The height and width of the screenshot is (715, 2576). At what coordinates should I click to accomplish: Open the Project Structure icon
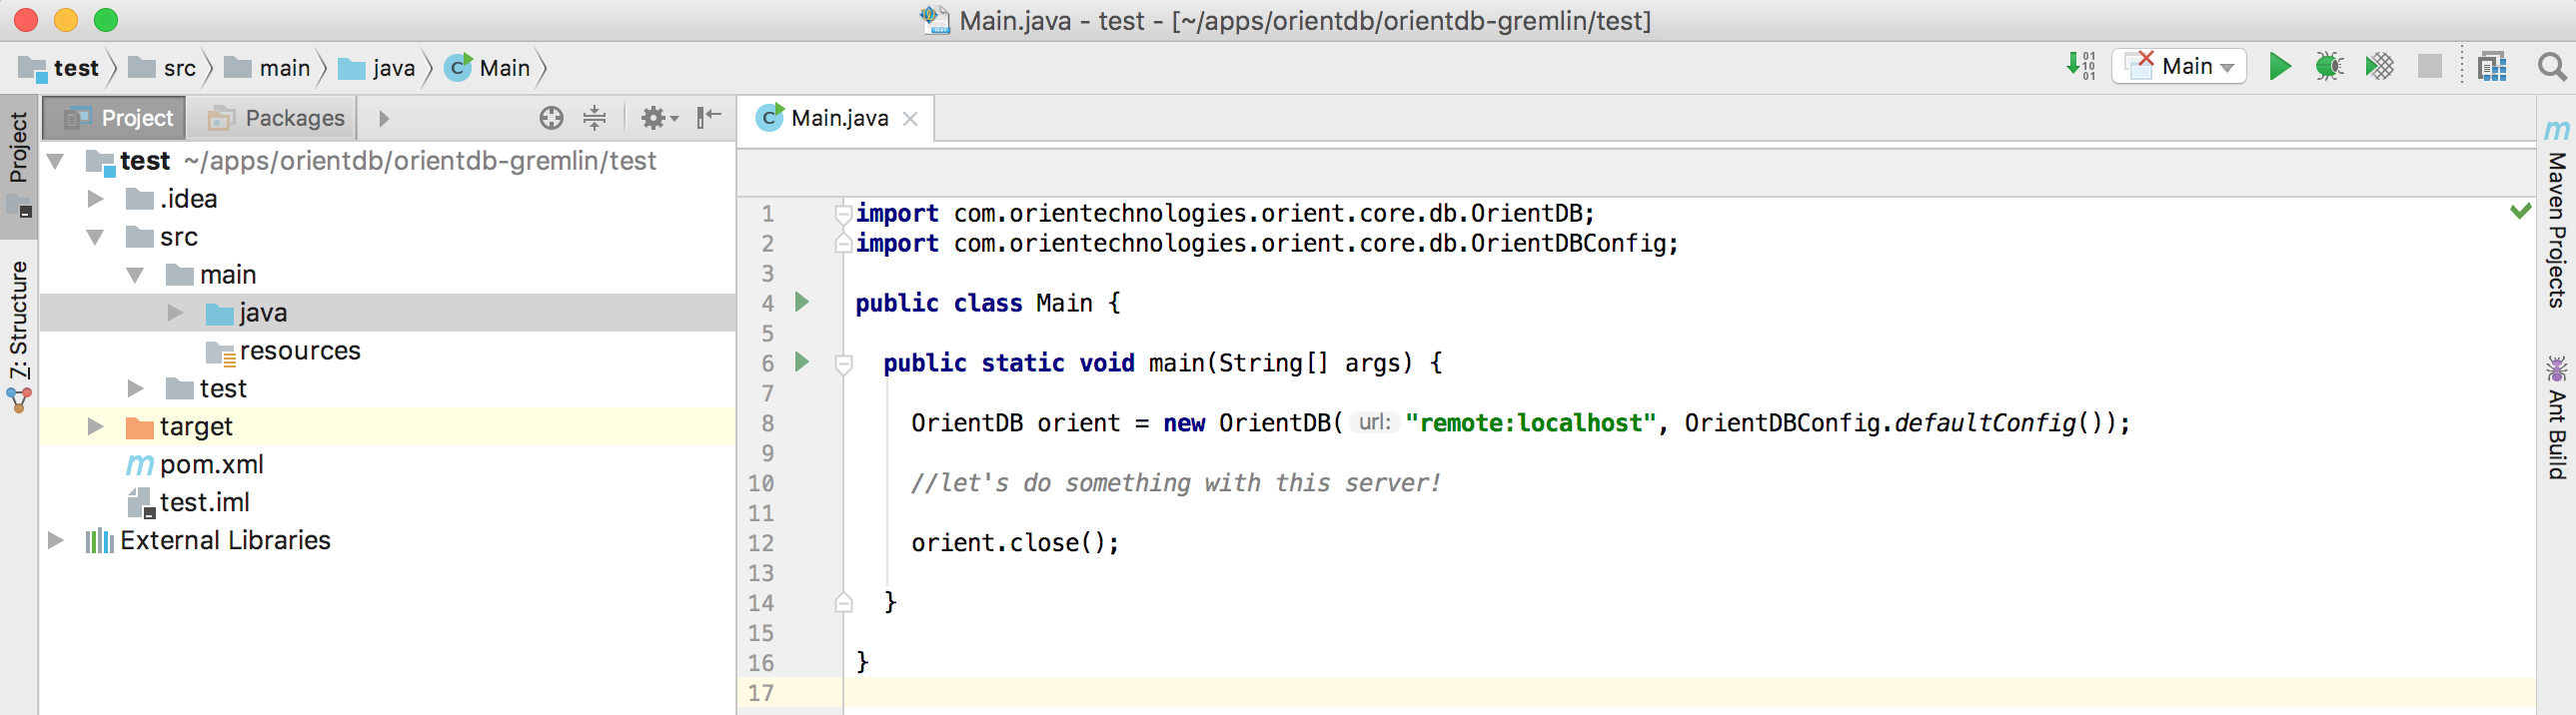click(x=2491, y=67)
